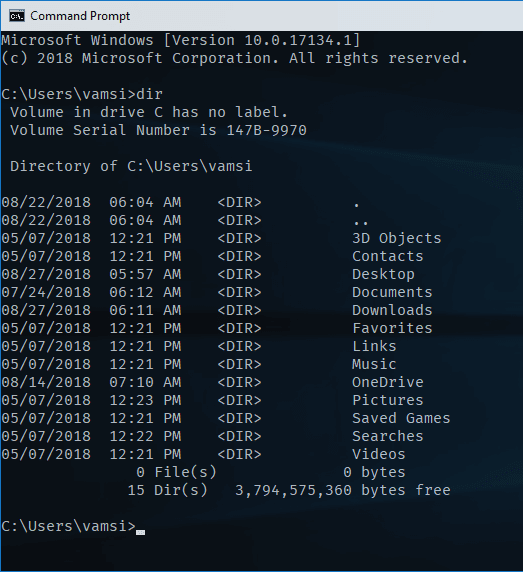Click the Contacts directory entry

point(388,256)
